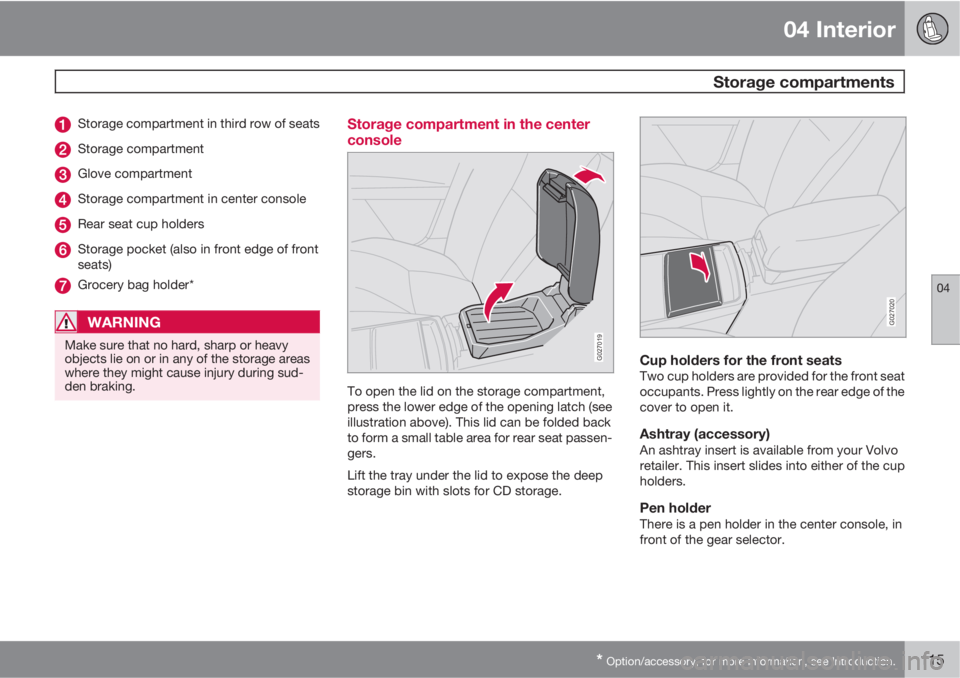Image resolution: width=960 pixels, height=678 pixels.
Task: Click the "Ashtray (accessory)" heading
Action: tap(705, 434)
